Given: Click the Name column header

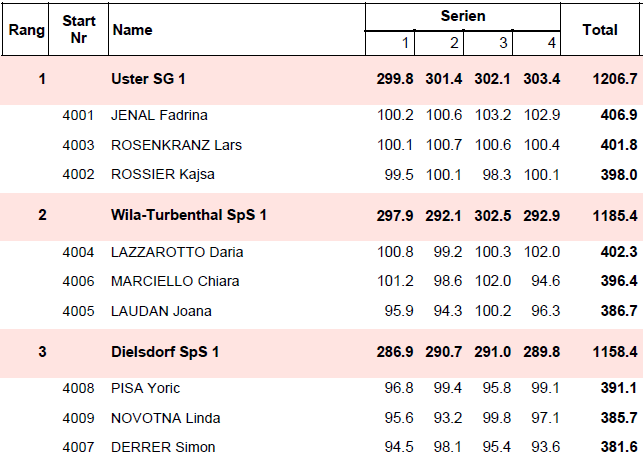Looking at the screenshot, I should [x=237, y=30].
